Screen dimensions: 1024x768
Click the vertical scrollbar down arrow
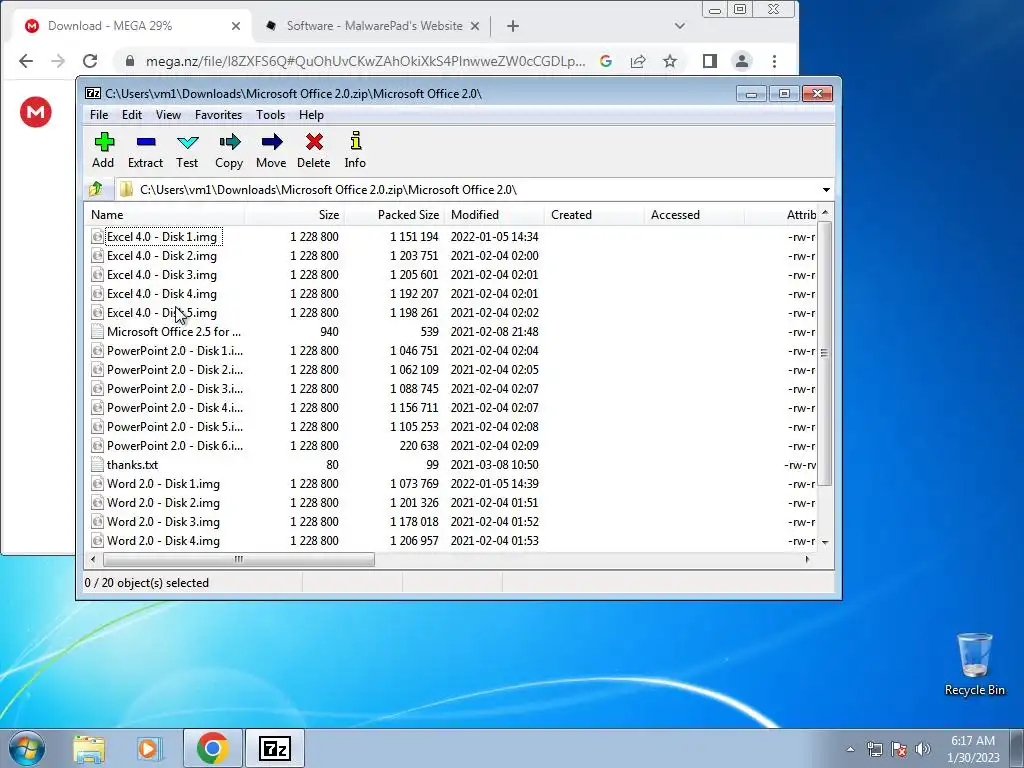click(x=825, y=542)
